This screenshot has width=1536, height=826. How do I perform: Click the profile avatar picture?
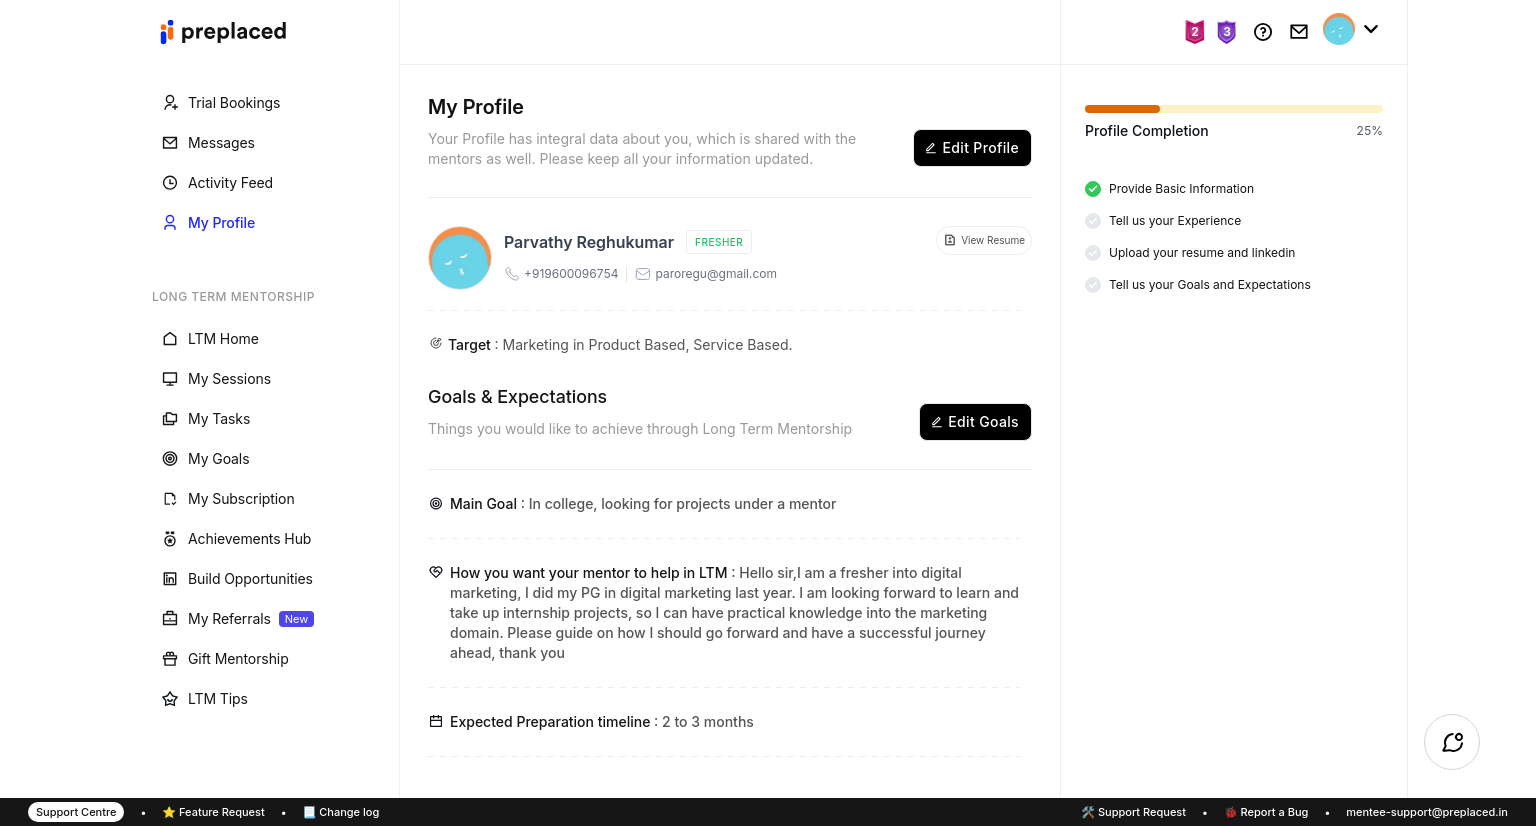460,258
